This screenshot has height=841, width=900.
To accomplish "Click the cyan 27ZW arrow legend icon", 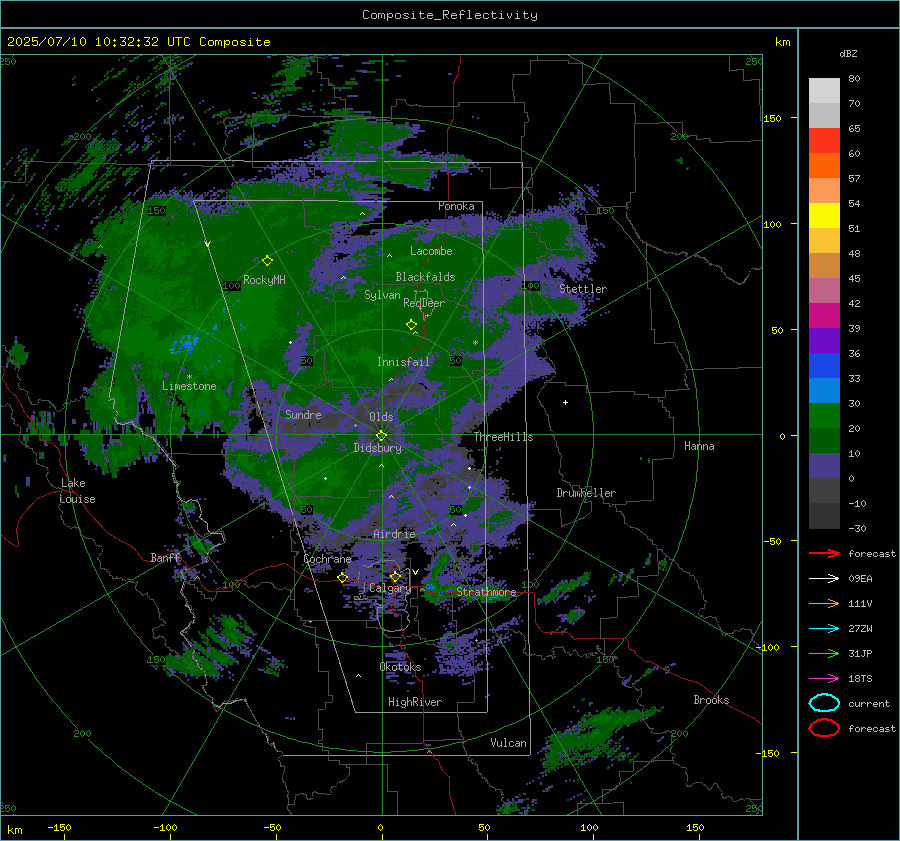I will click(x=824, y=629).
